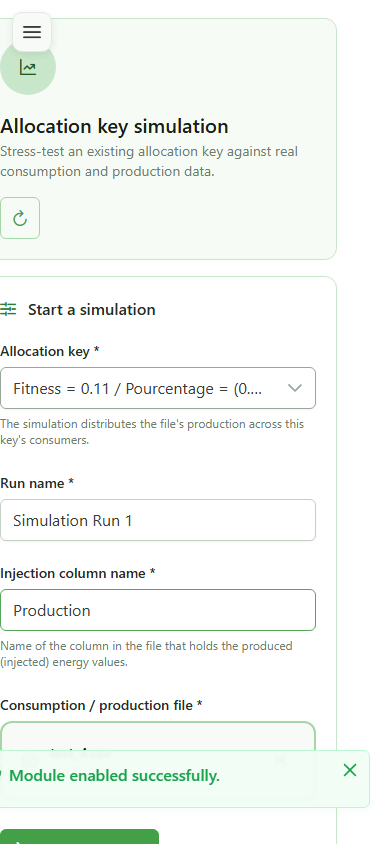Click the Injection column name field
The image size is (390, 844).
158,610
